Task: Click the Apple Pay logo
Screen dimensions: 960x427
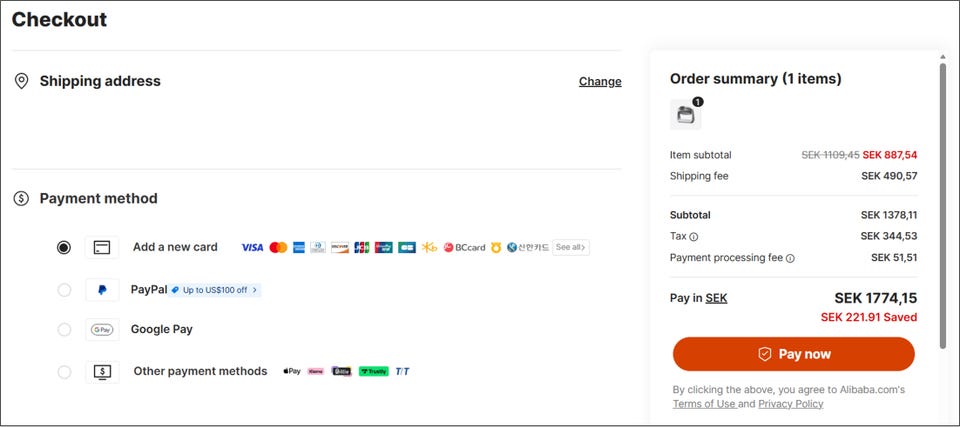Action: pos(292,371)
